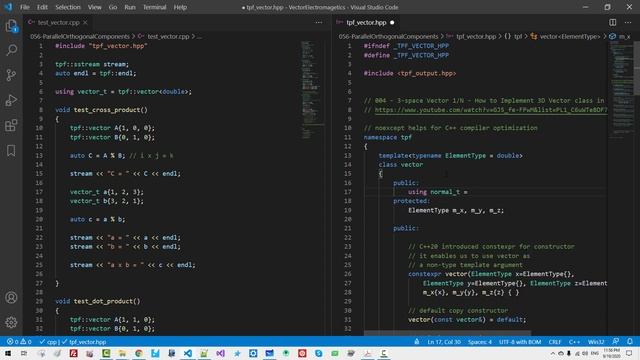Open the Source Control view

(x=11, y=75)
